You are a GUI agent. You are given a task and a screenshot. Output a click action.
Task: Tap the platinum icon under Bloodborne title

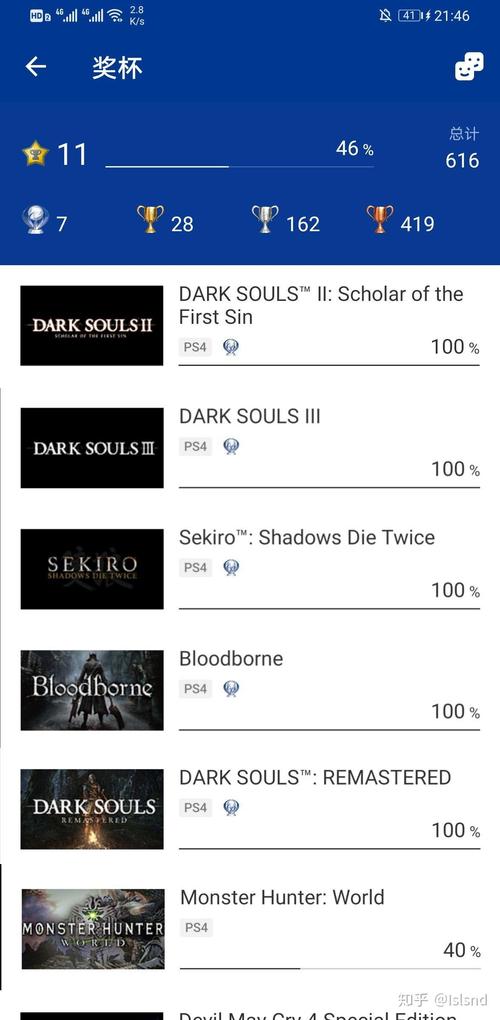point(231,688)
